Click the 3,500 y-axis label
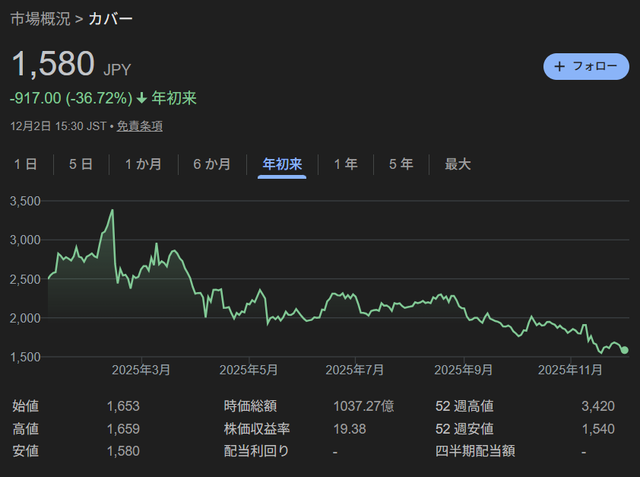Screen dimensions: 640x477 click(x=25, y=201)
